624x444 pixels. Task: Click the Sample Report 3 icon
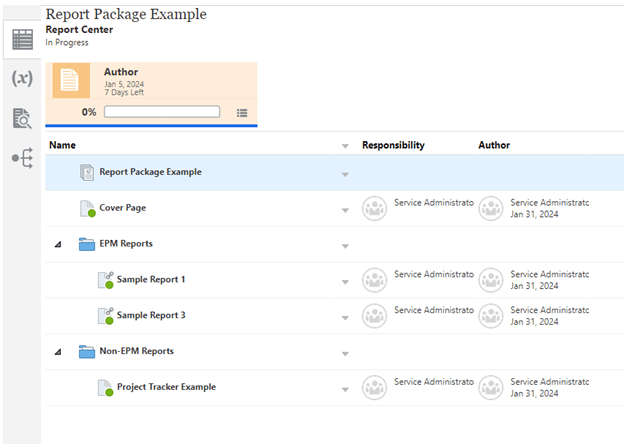point(105,316)
